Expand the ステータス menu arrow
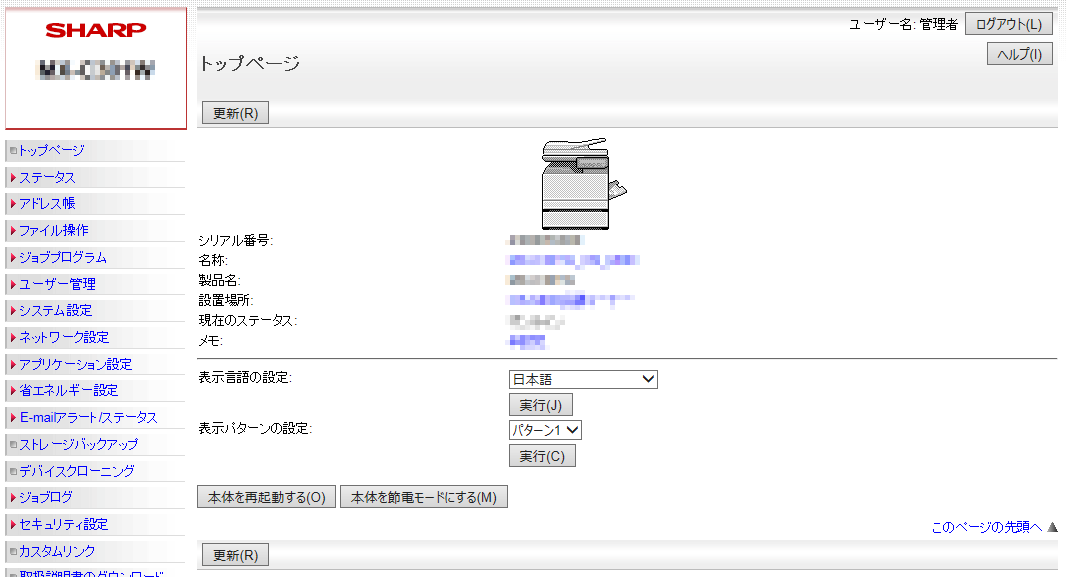Screen dimensions: 1066x577 [x=12, y=178]
